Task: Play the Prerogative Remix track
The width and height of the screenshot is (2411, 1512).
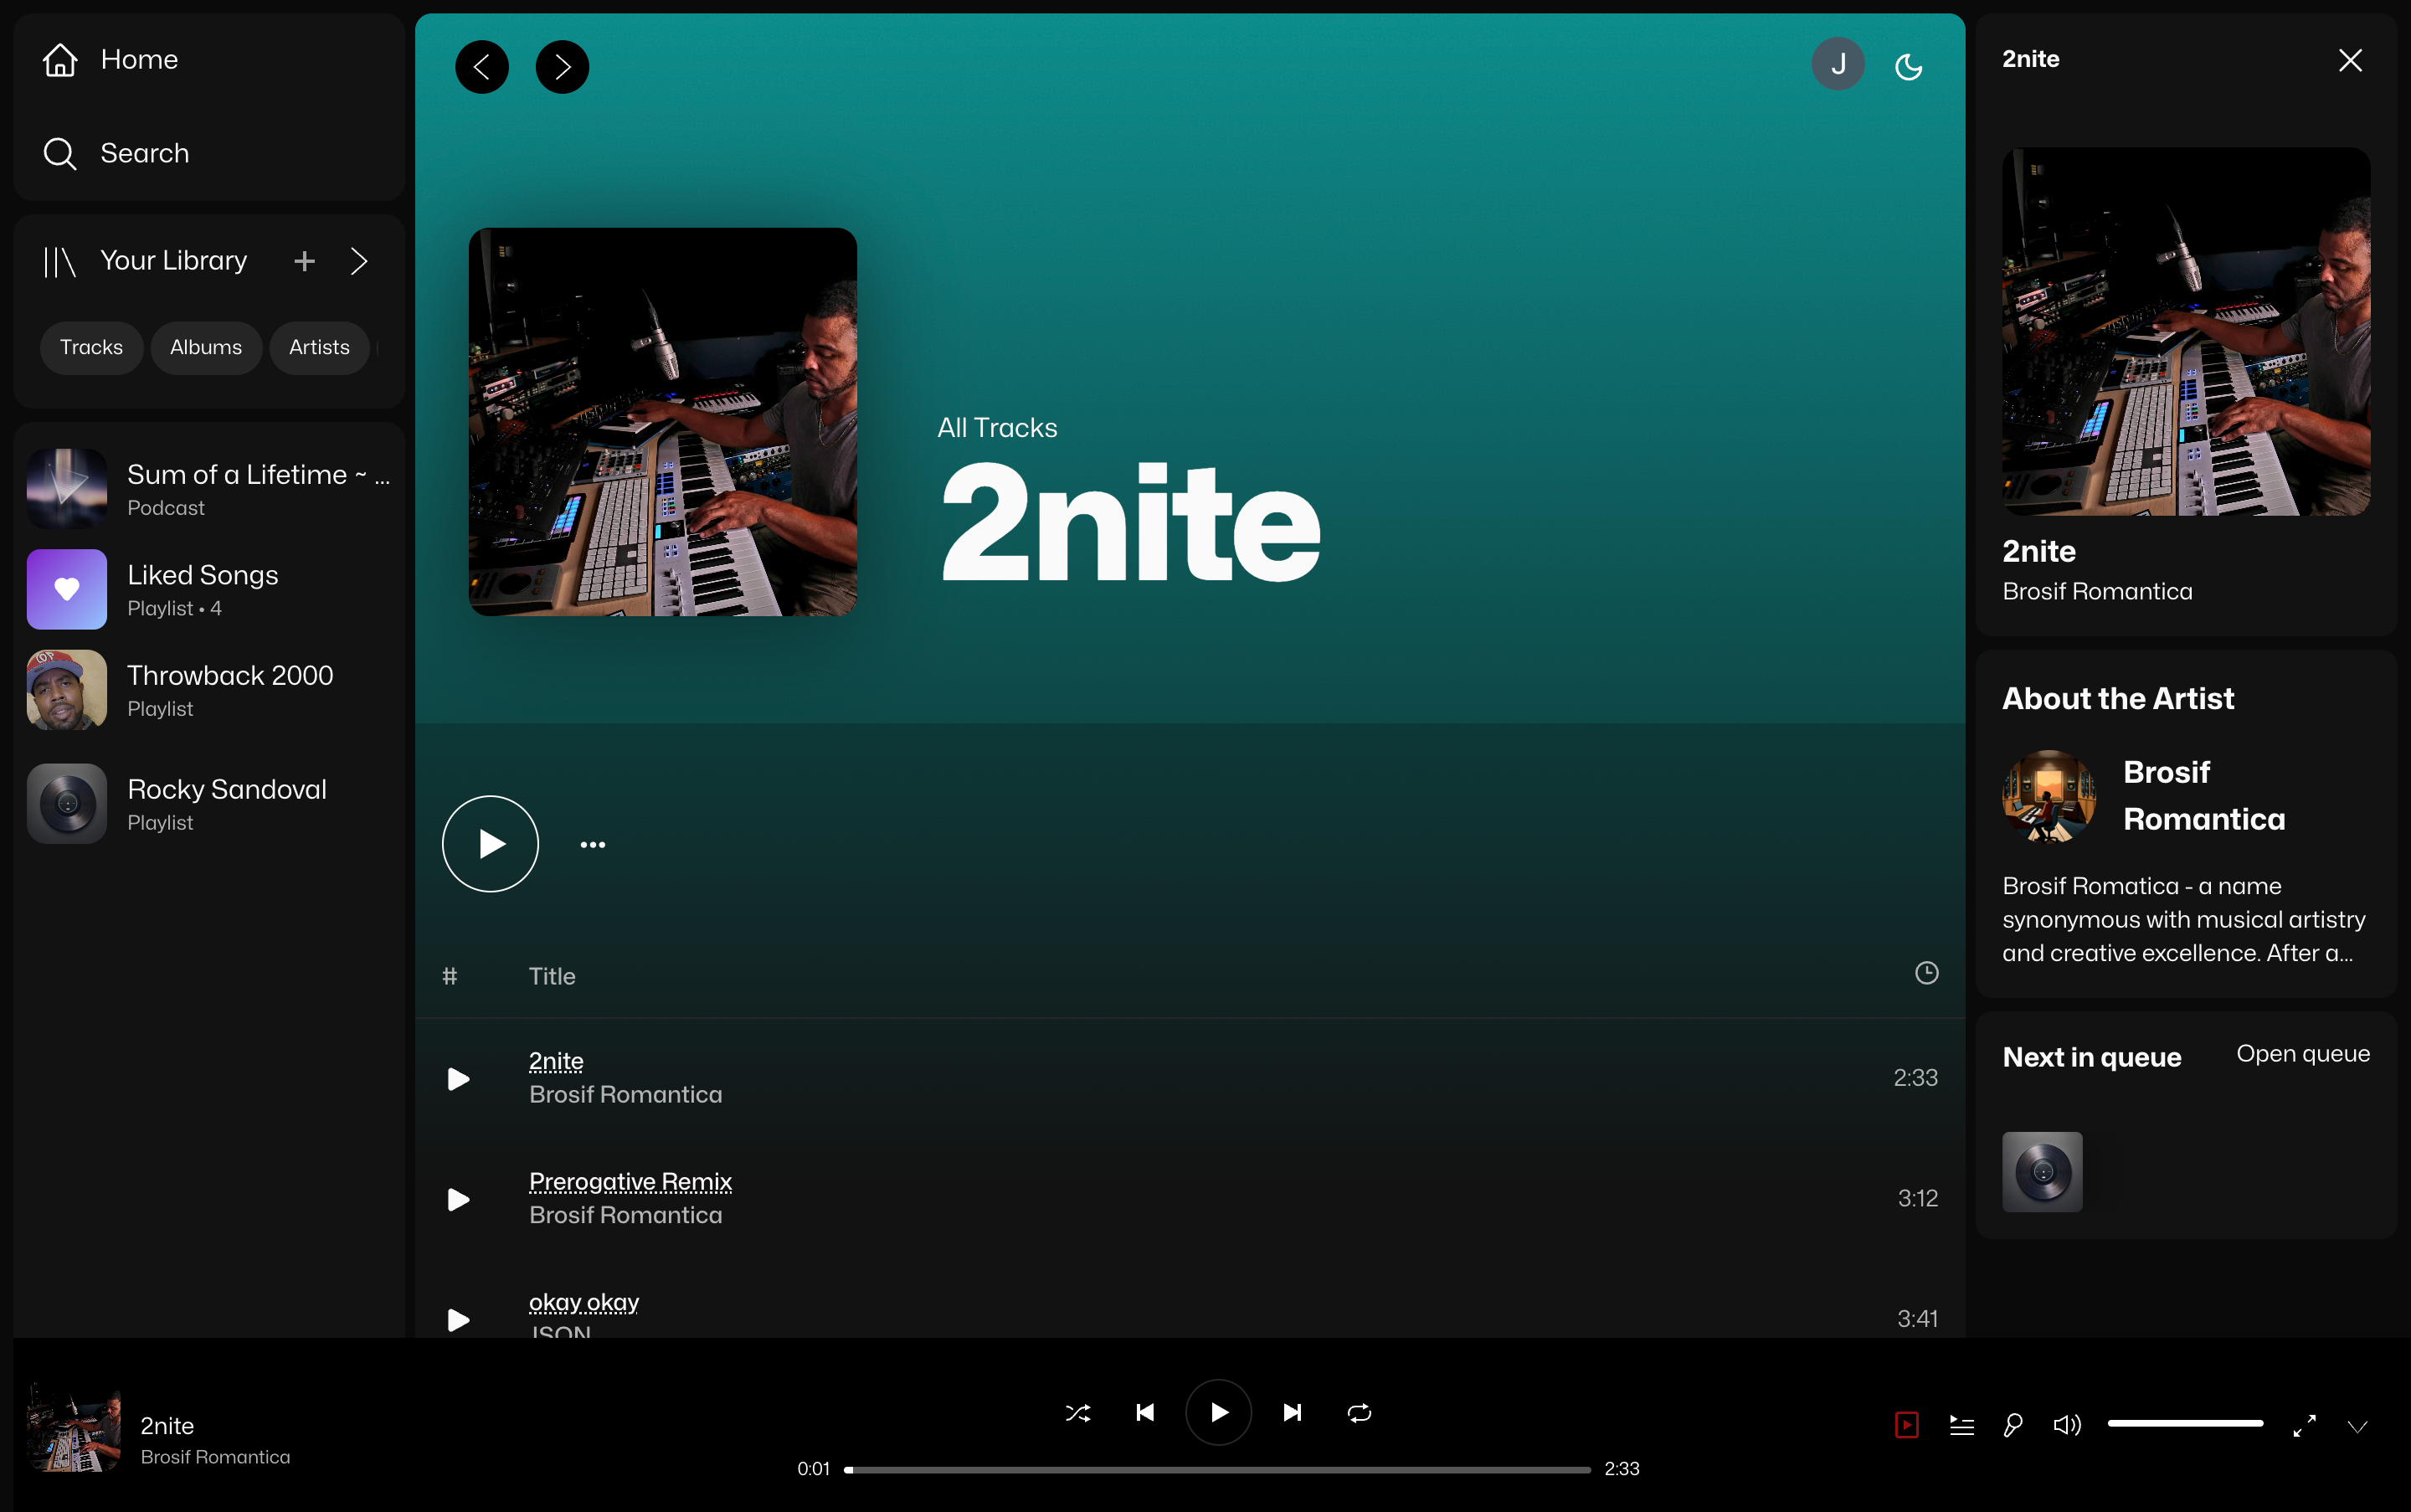Action: pos(458,1200)
